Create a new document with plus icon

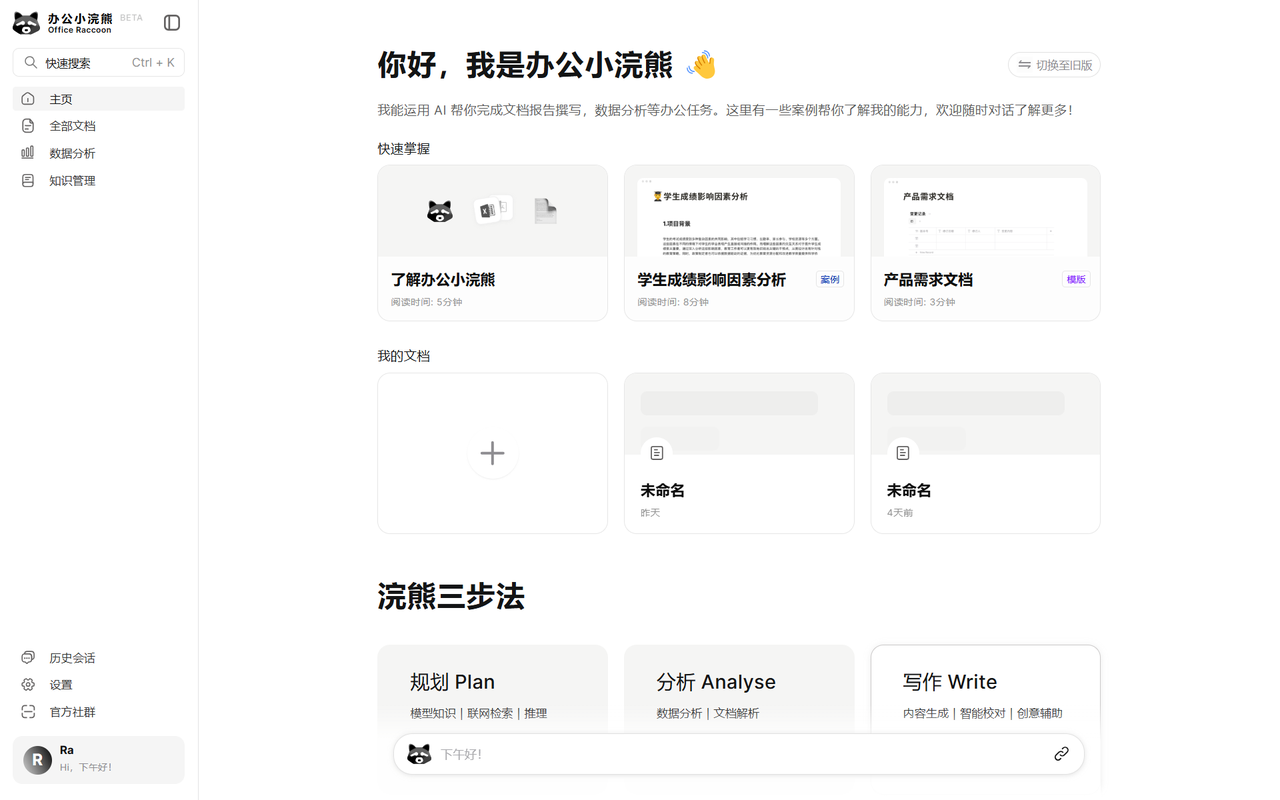click(492, 453)
